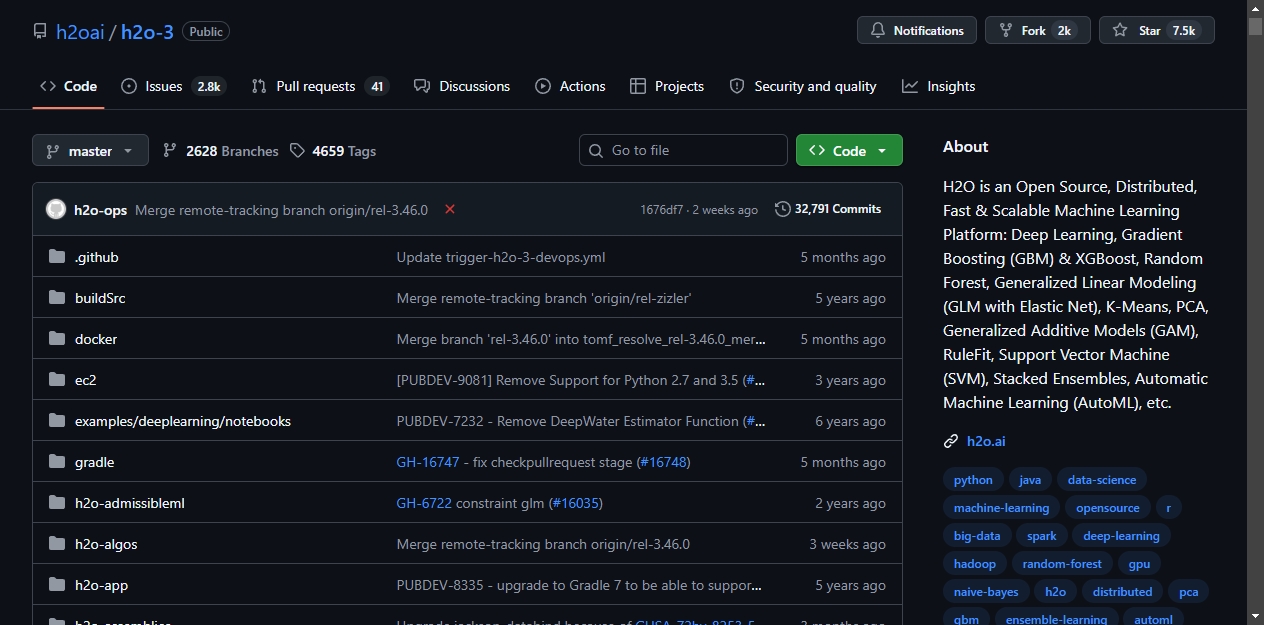Open the Insights tab
The image size is (1264, 625).
click(938, 86)
